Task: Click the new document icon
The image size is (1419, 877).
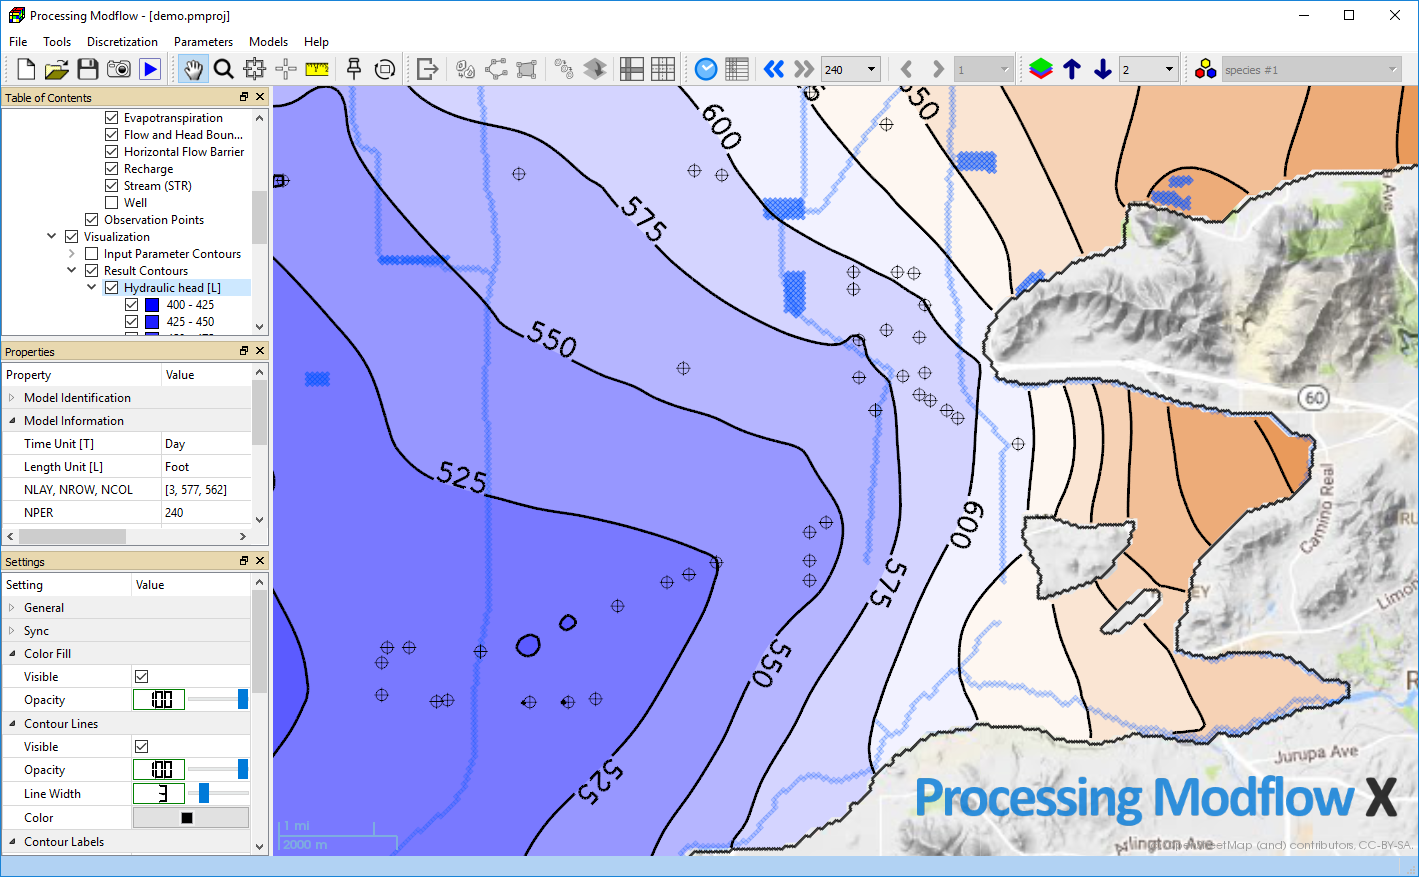Action: [x=26, y=69]
